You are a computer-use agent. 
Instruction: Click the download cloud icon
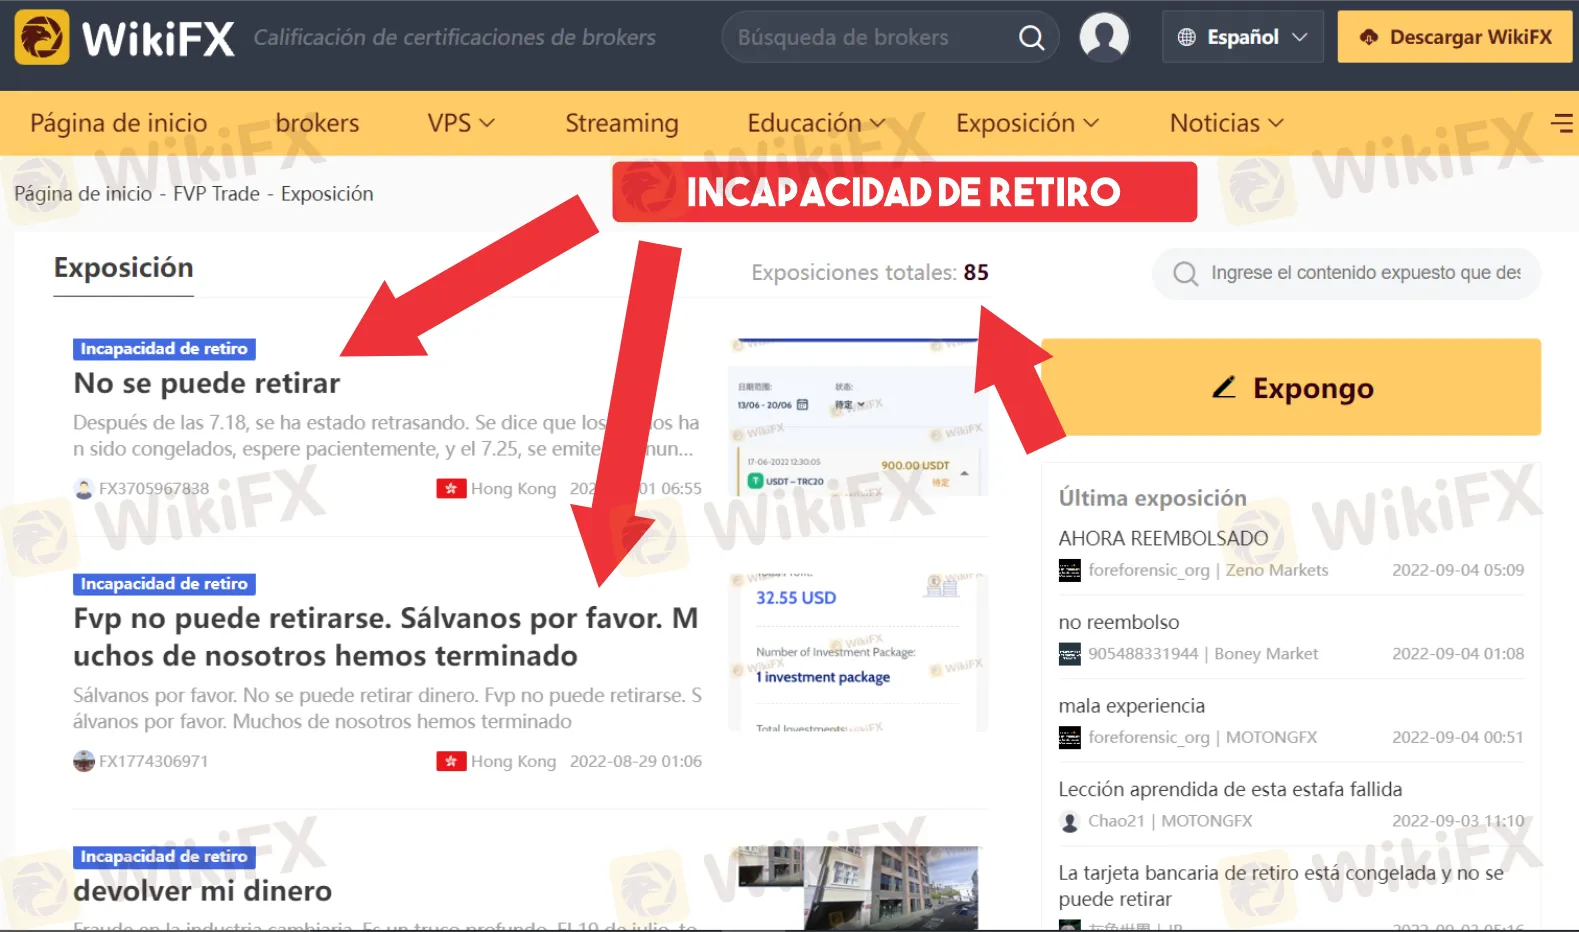(x=1369, y=37)
